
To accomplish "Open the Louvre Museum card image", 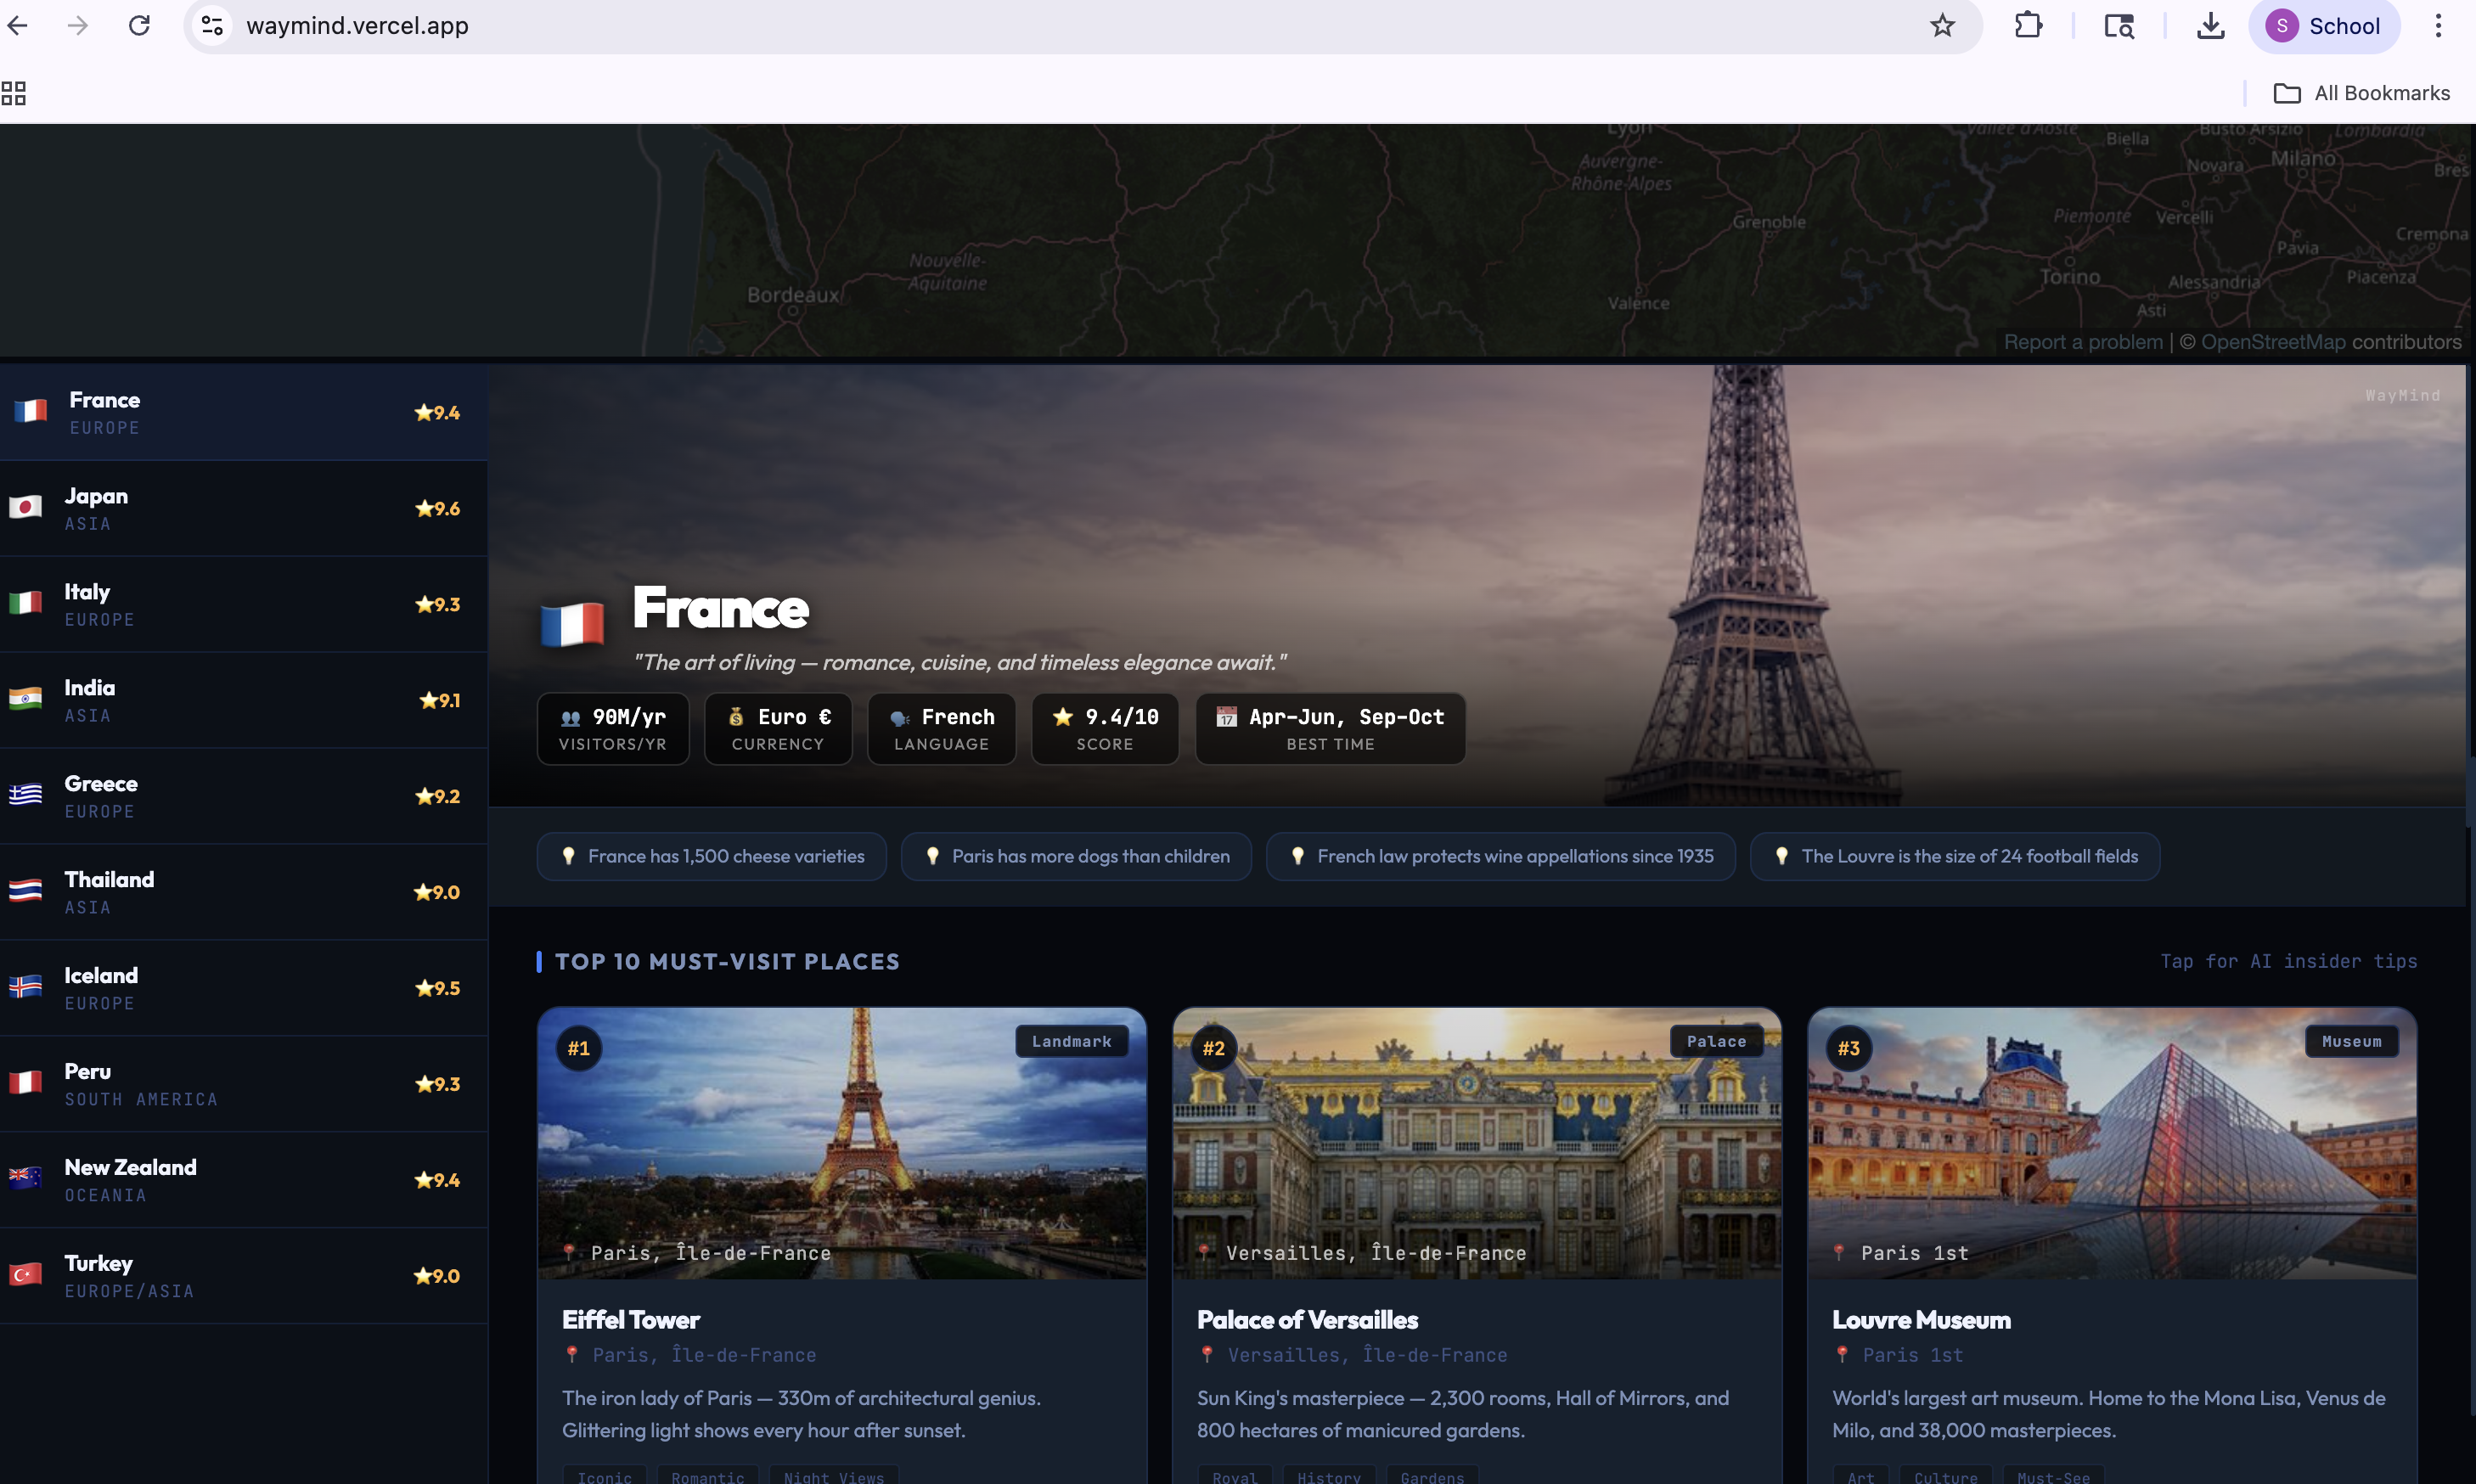I will pos(2111,1143).
